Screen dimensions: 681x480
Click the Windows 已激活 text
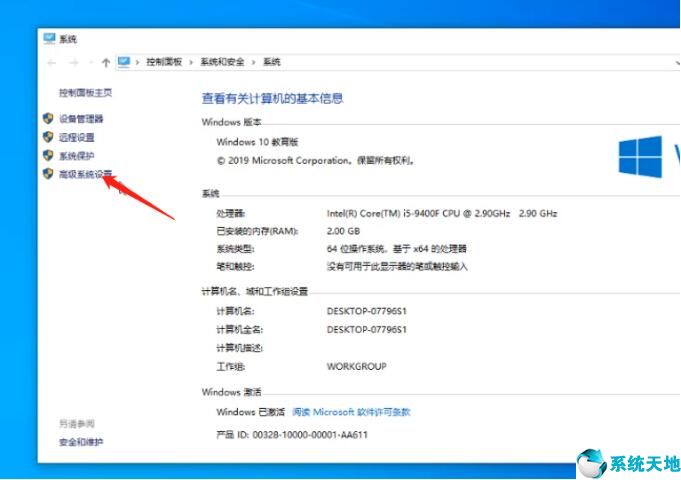click(x=251, y=412)
